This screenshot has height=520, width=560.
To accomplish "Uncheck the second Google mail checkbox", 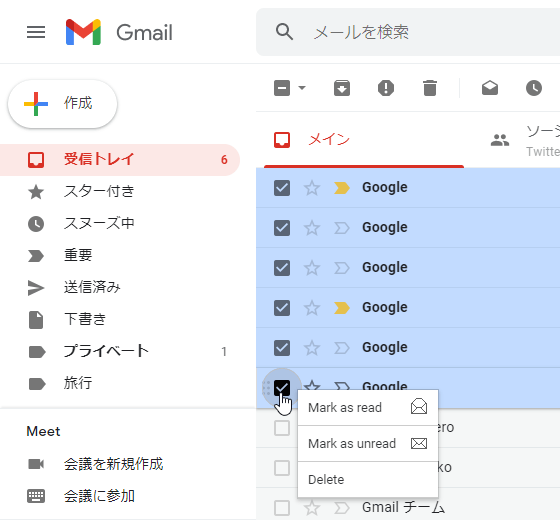I will 282,228.
